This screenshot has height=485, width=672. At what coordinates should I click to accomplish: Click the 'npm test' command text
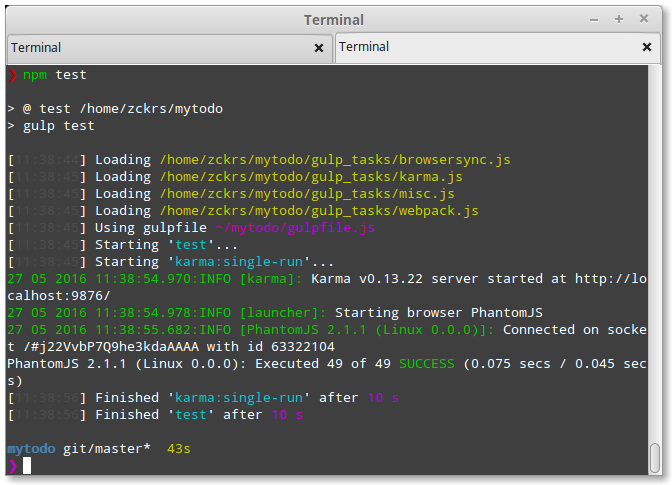point(55,74)
